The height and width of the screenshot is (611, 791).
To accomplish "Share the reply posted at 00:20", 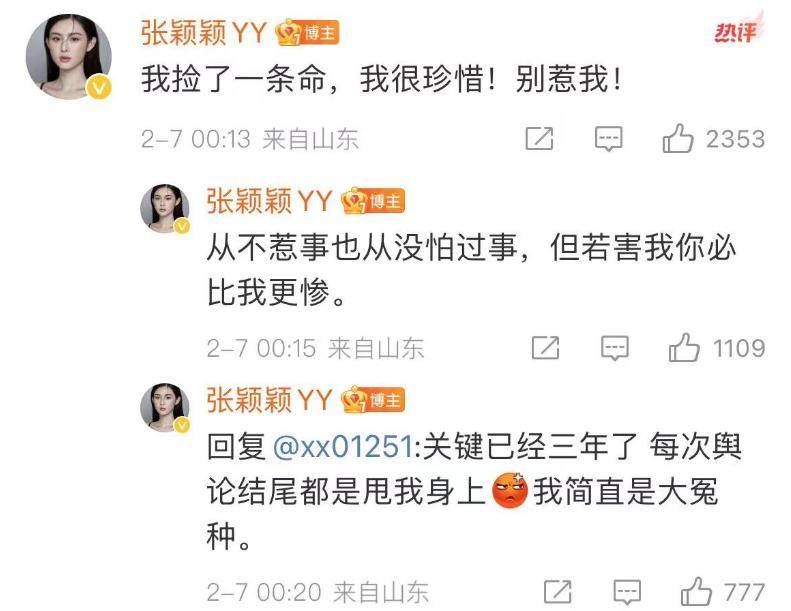I will click(558, 591).
